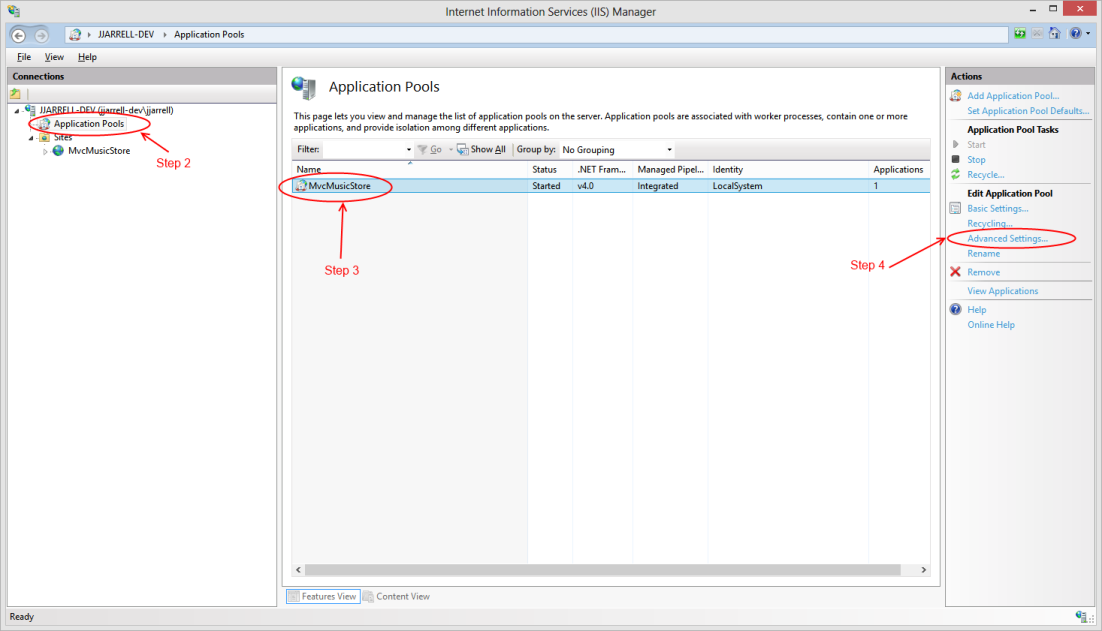Viewport: 1102px width, 631px height.
Task: Click the Features View tab icon
Action: click(x=294, y=597)
